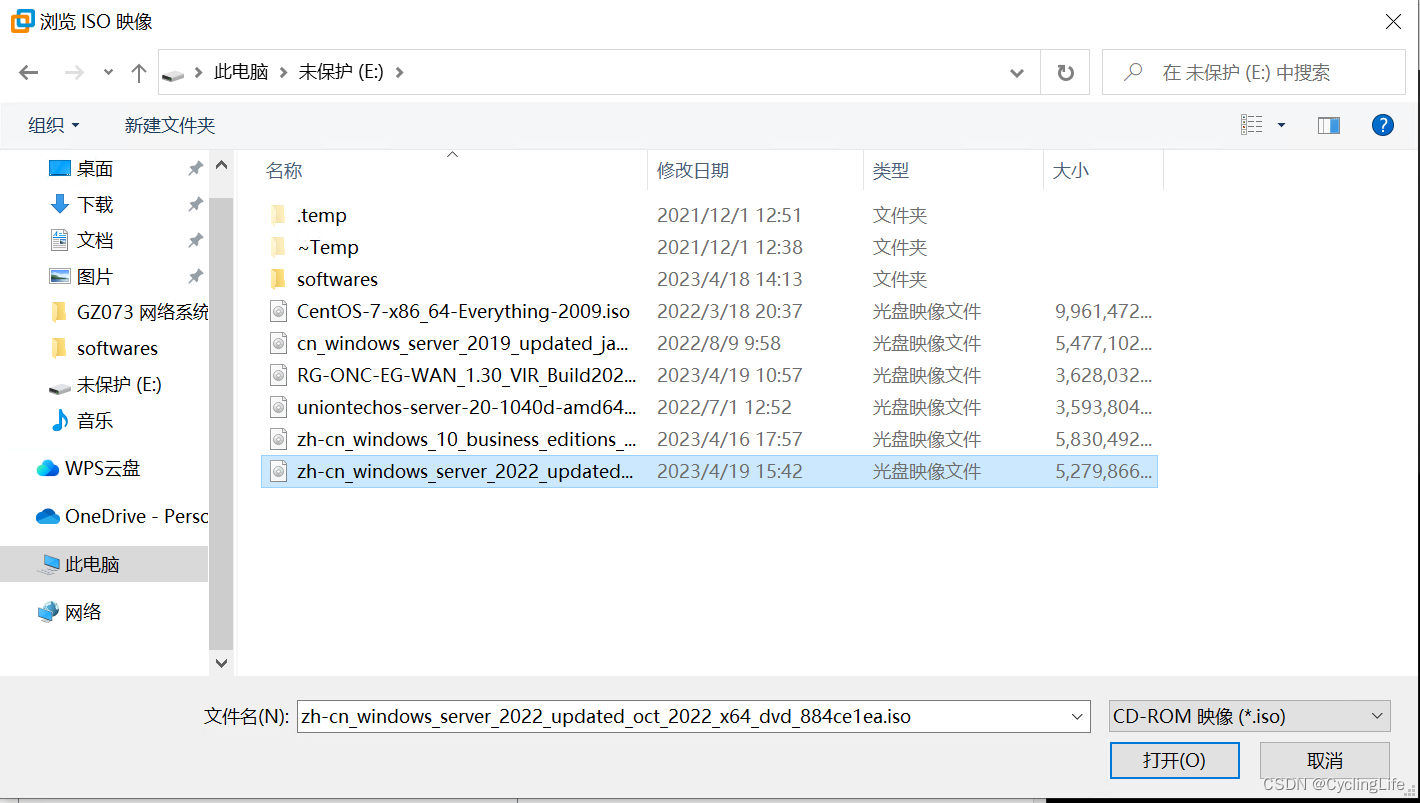Click the Back navigation arrow
The width and height of the screenshot is (1420, 803).
pos(28,73)
